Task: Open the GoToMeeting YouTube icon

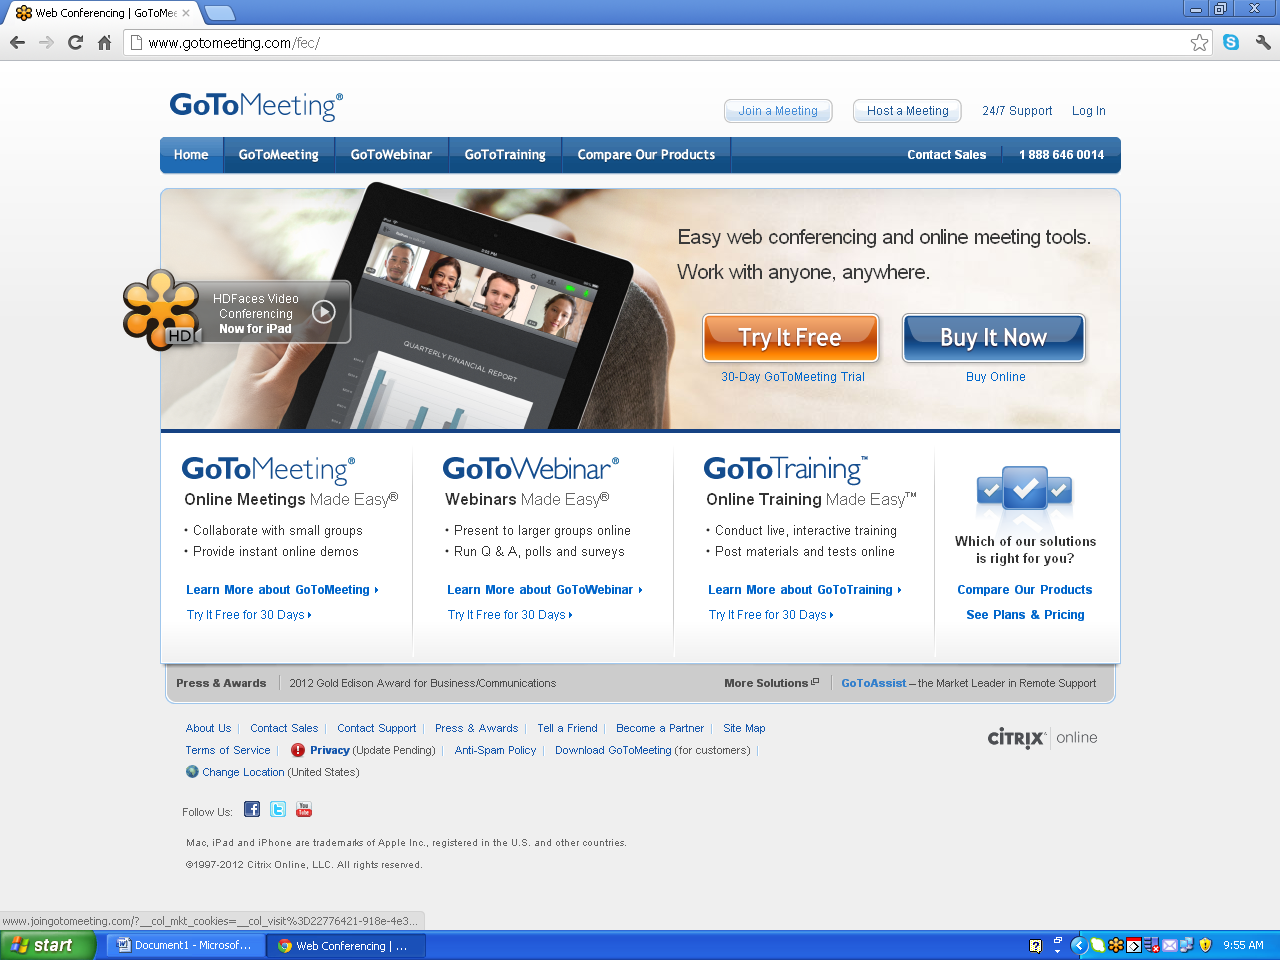Action: pyautogui.click(x=304, y=809)
